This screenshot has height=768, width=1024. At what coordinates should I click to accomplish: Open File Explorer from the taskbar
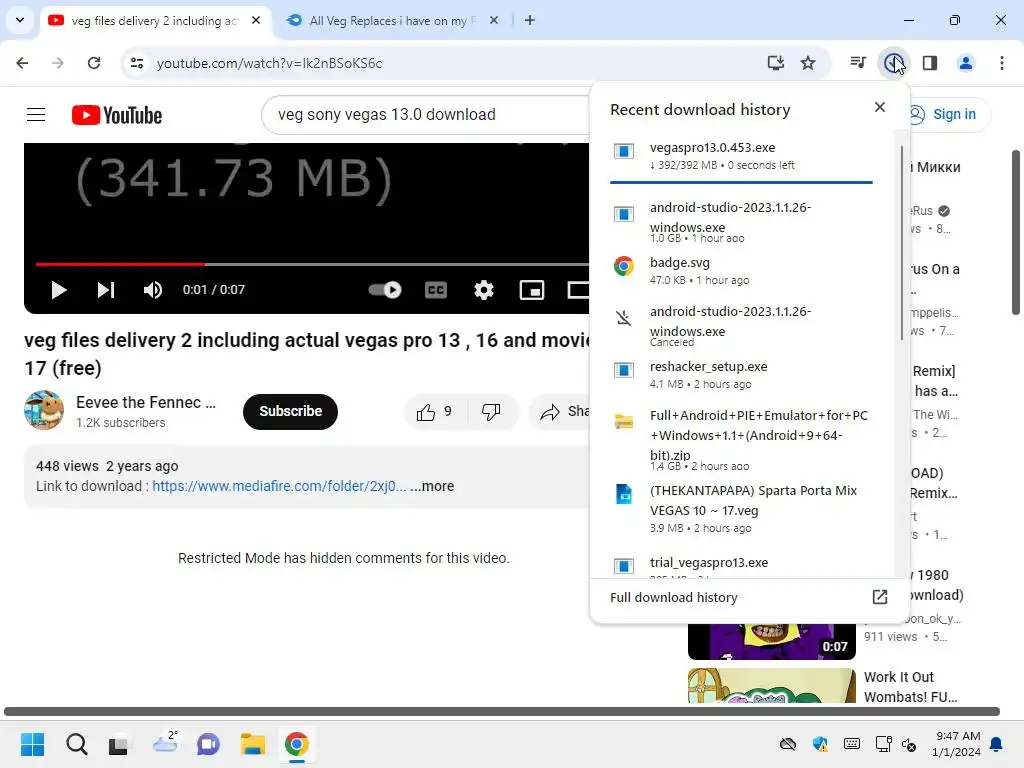click(253, 744)
